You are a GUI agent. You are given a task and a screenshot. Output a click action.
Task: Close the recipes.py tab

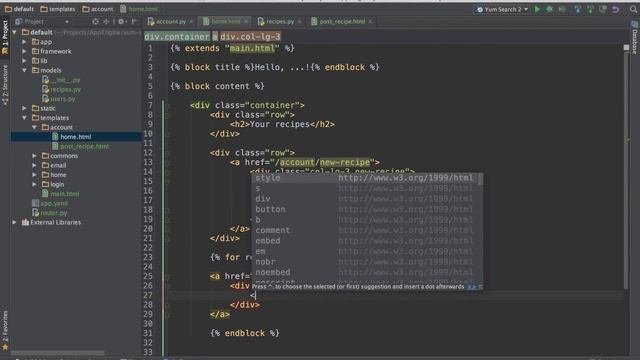(299, 21)
